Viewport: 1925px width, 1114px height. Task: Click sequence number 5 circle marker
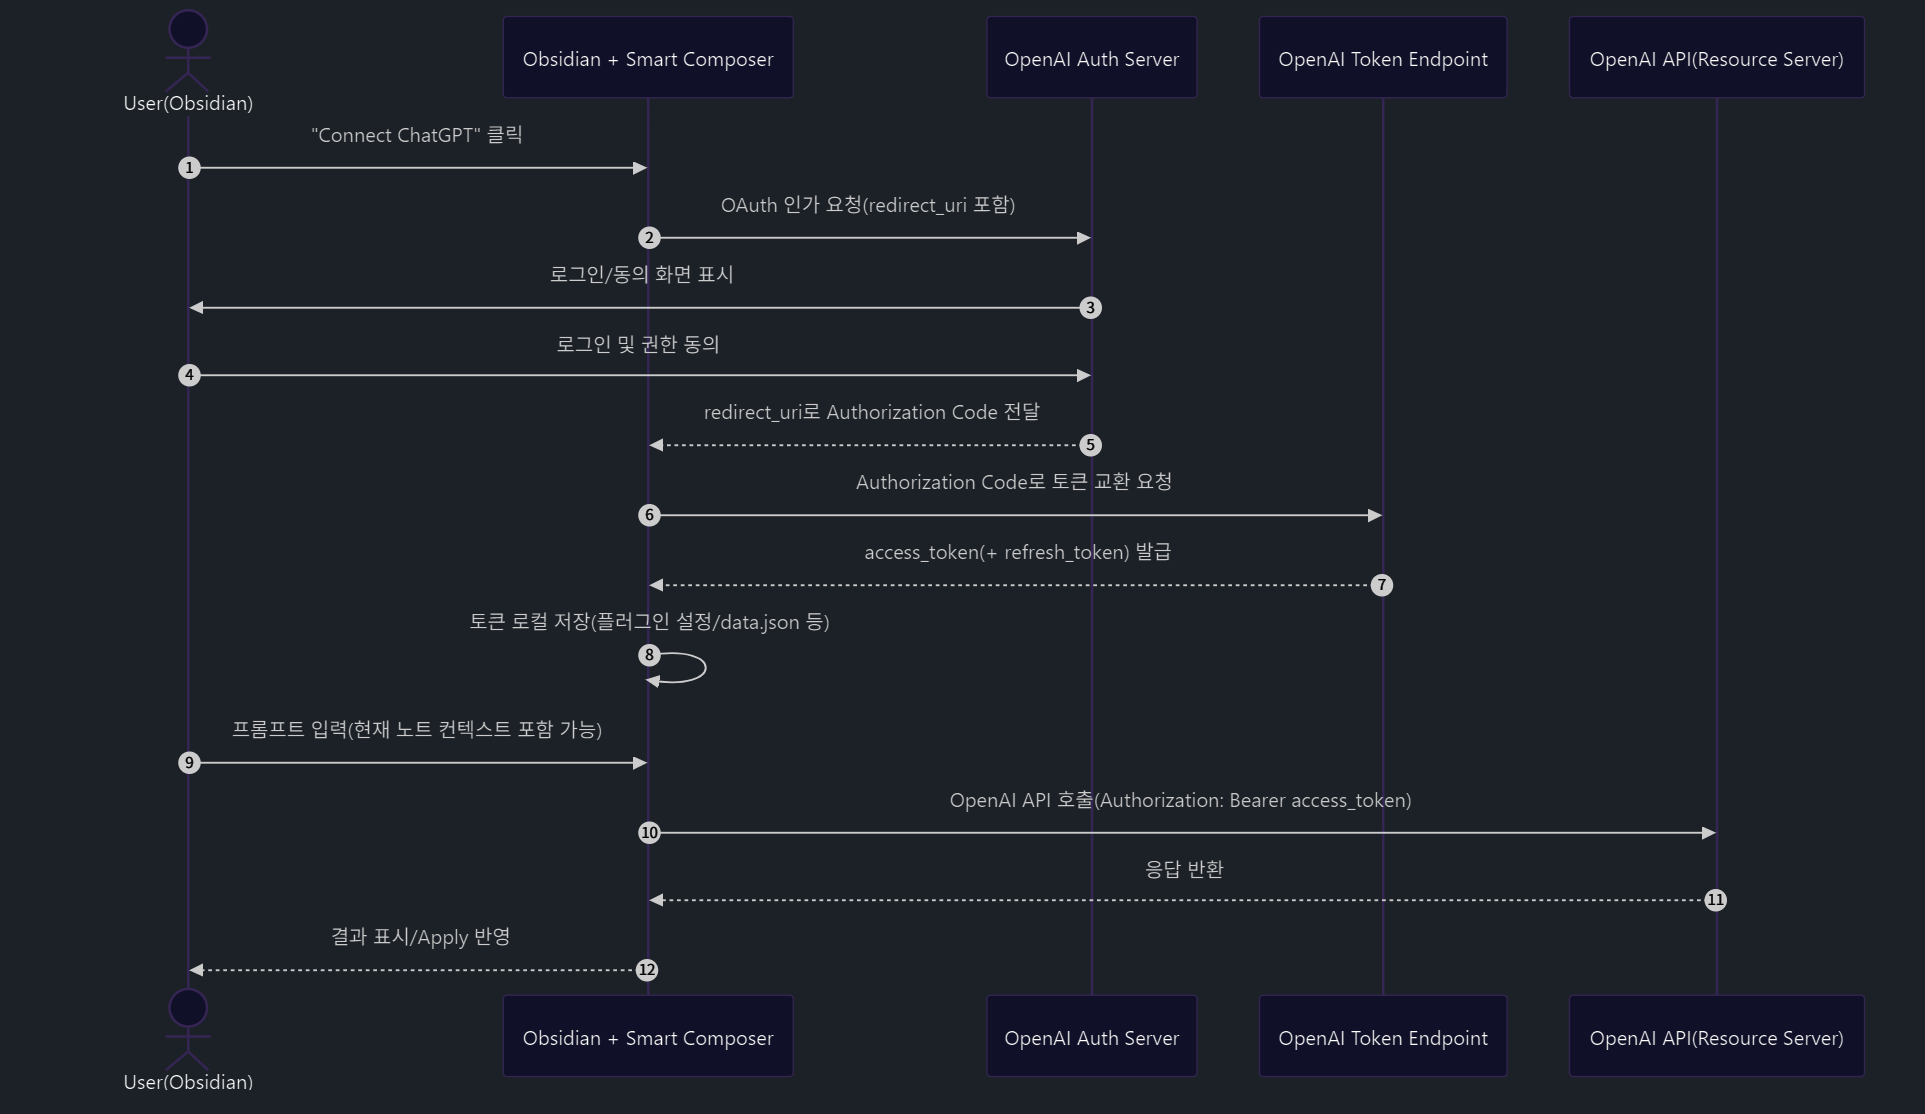pos(1090,445)
